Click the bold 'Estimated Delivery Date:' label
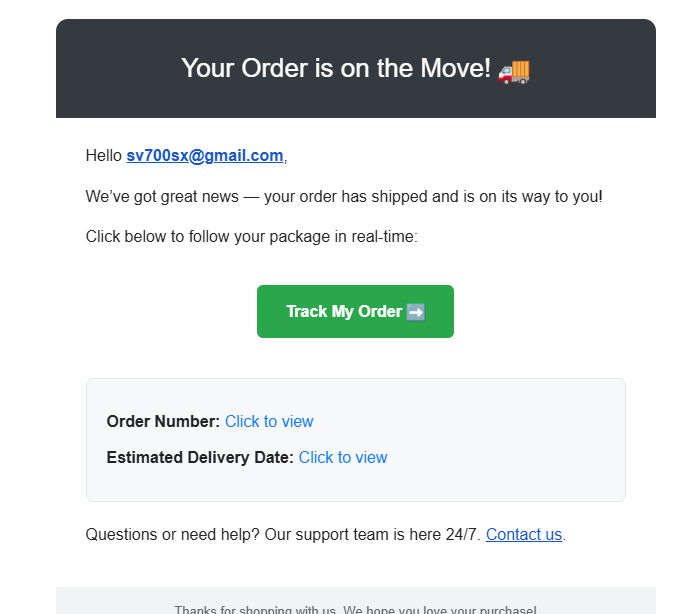Viewport: 686px width, 614px height. 200,457
